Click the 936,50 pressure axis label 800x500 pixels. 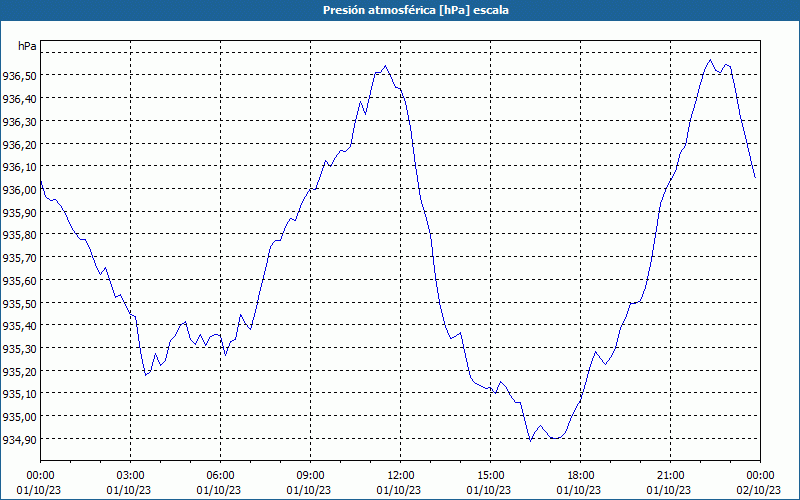19,76
